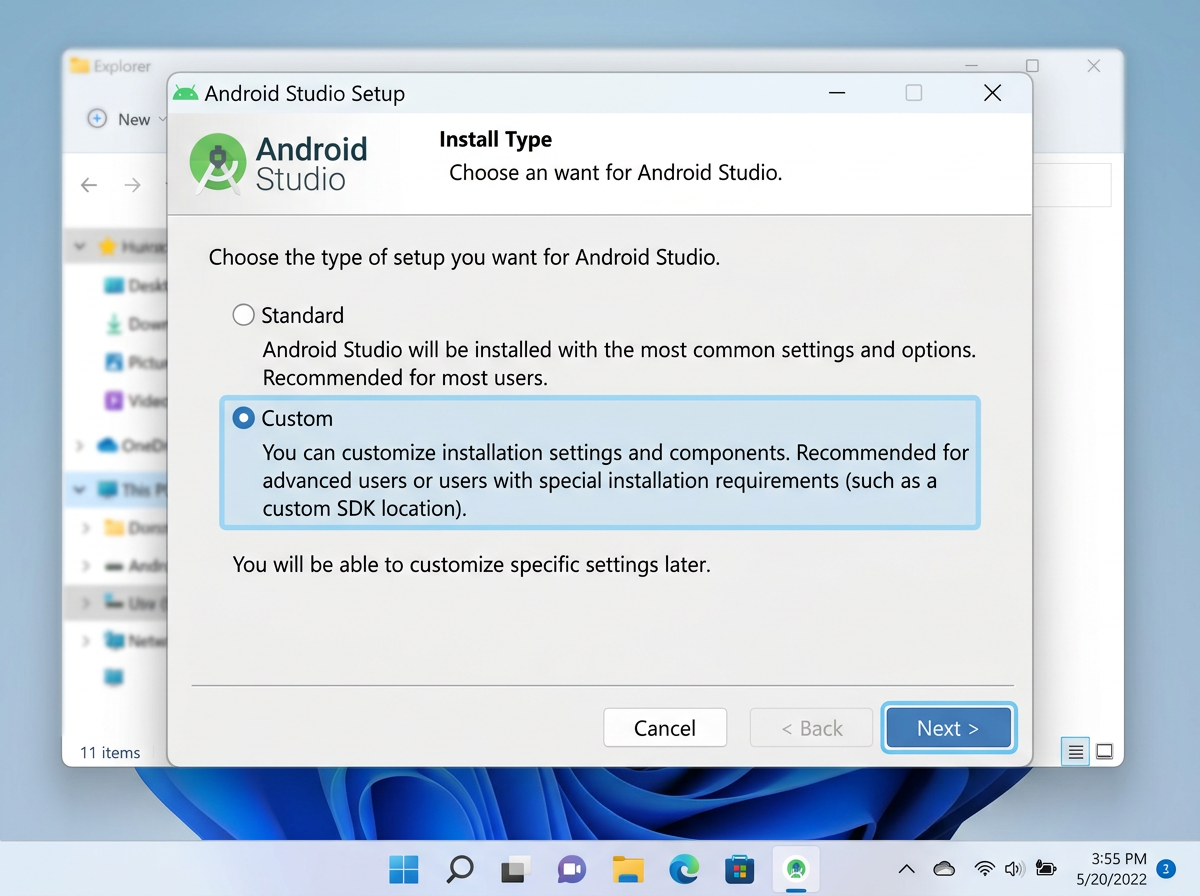
Task: Click the Android Studio logo in header
Action: tap(279, 163)
